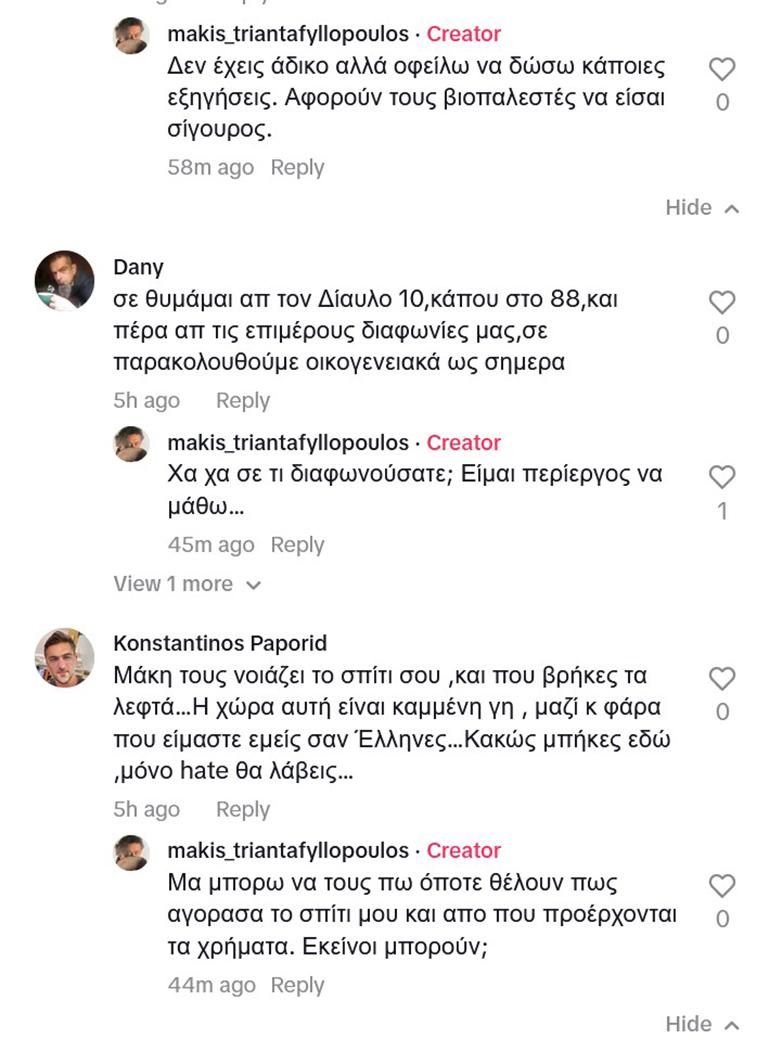Hide replies under Konstantinos Paporid's comment

point(702,1024)
